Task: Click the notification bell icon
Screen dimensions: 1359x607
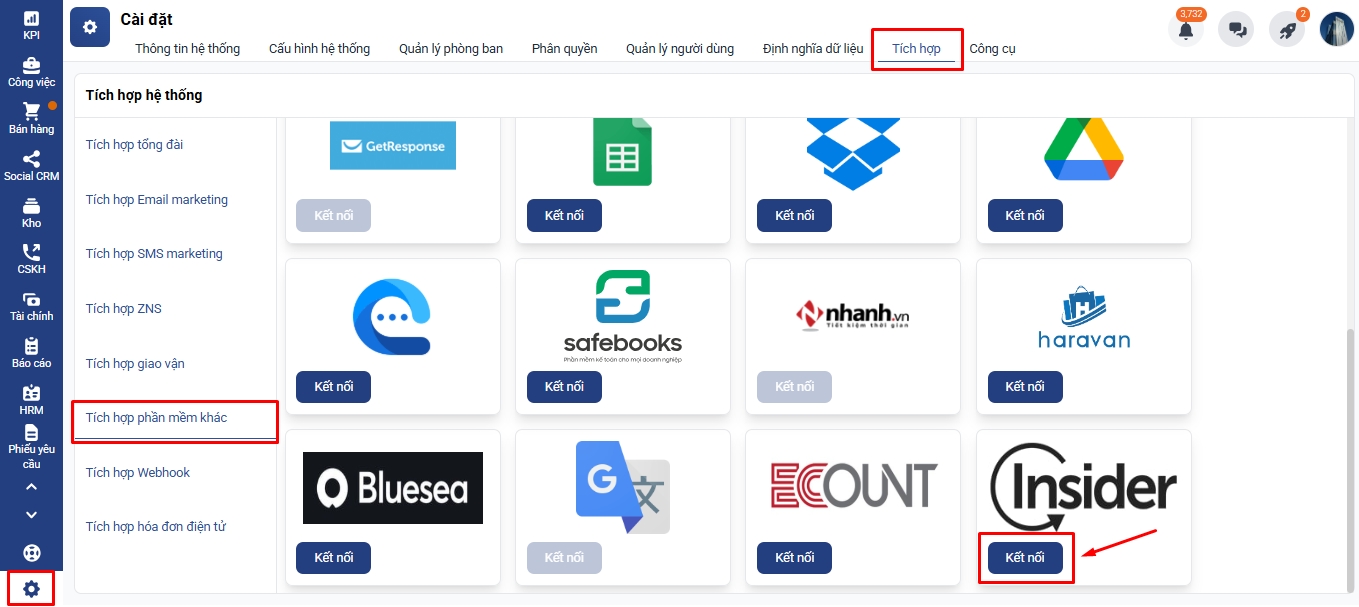Action: tap(1186, 29)
